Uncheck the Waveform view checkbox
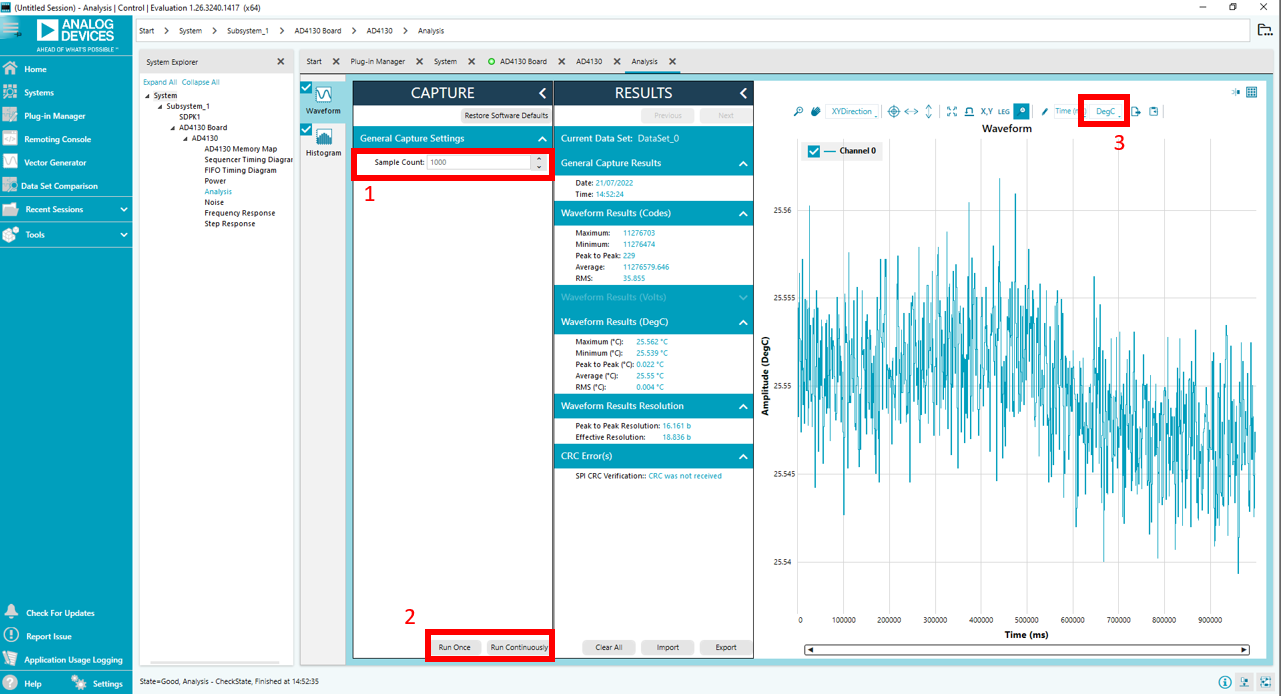This screenshot has width=1281, height=696. pos(307,87)
